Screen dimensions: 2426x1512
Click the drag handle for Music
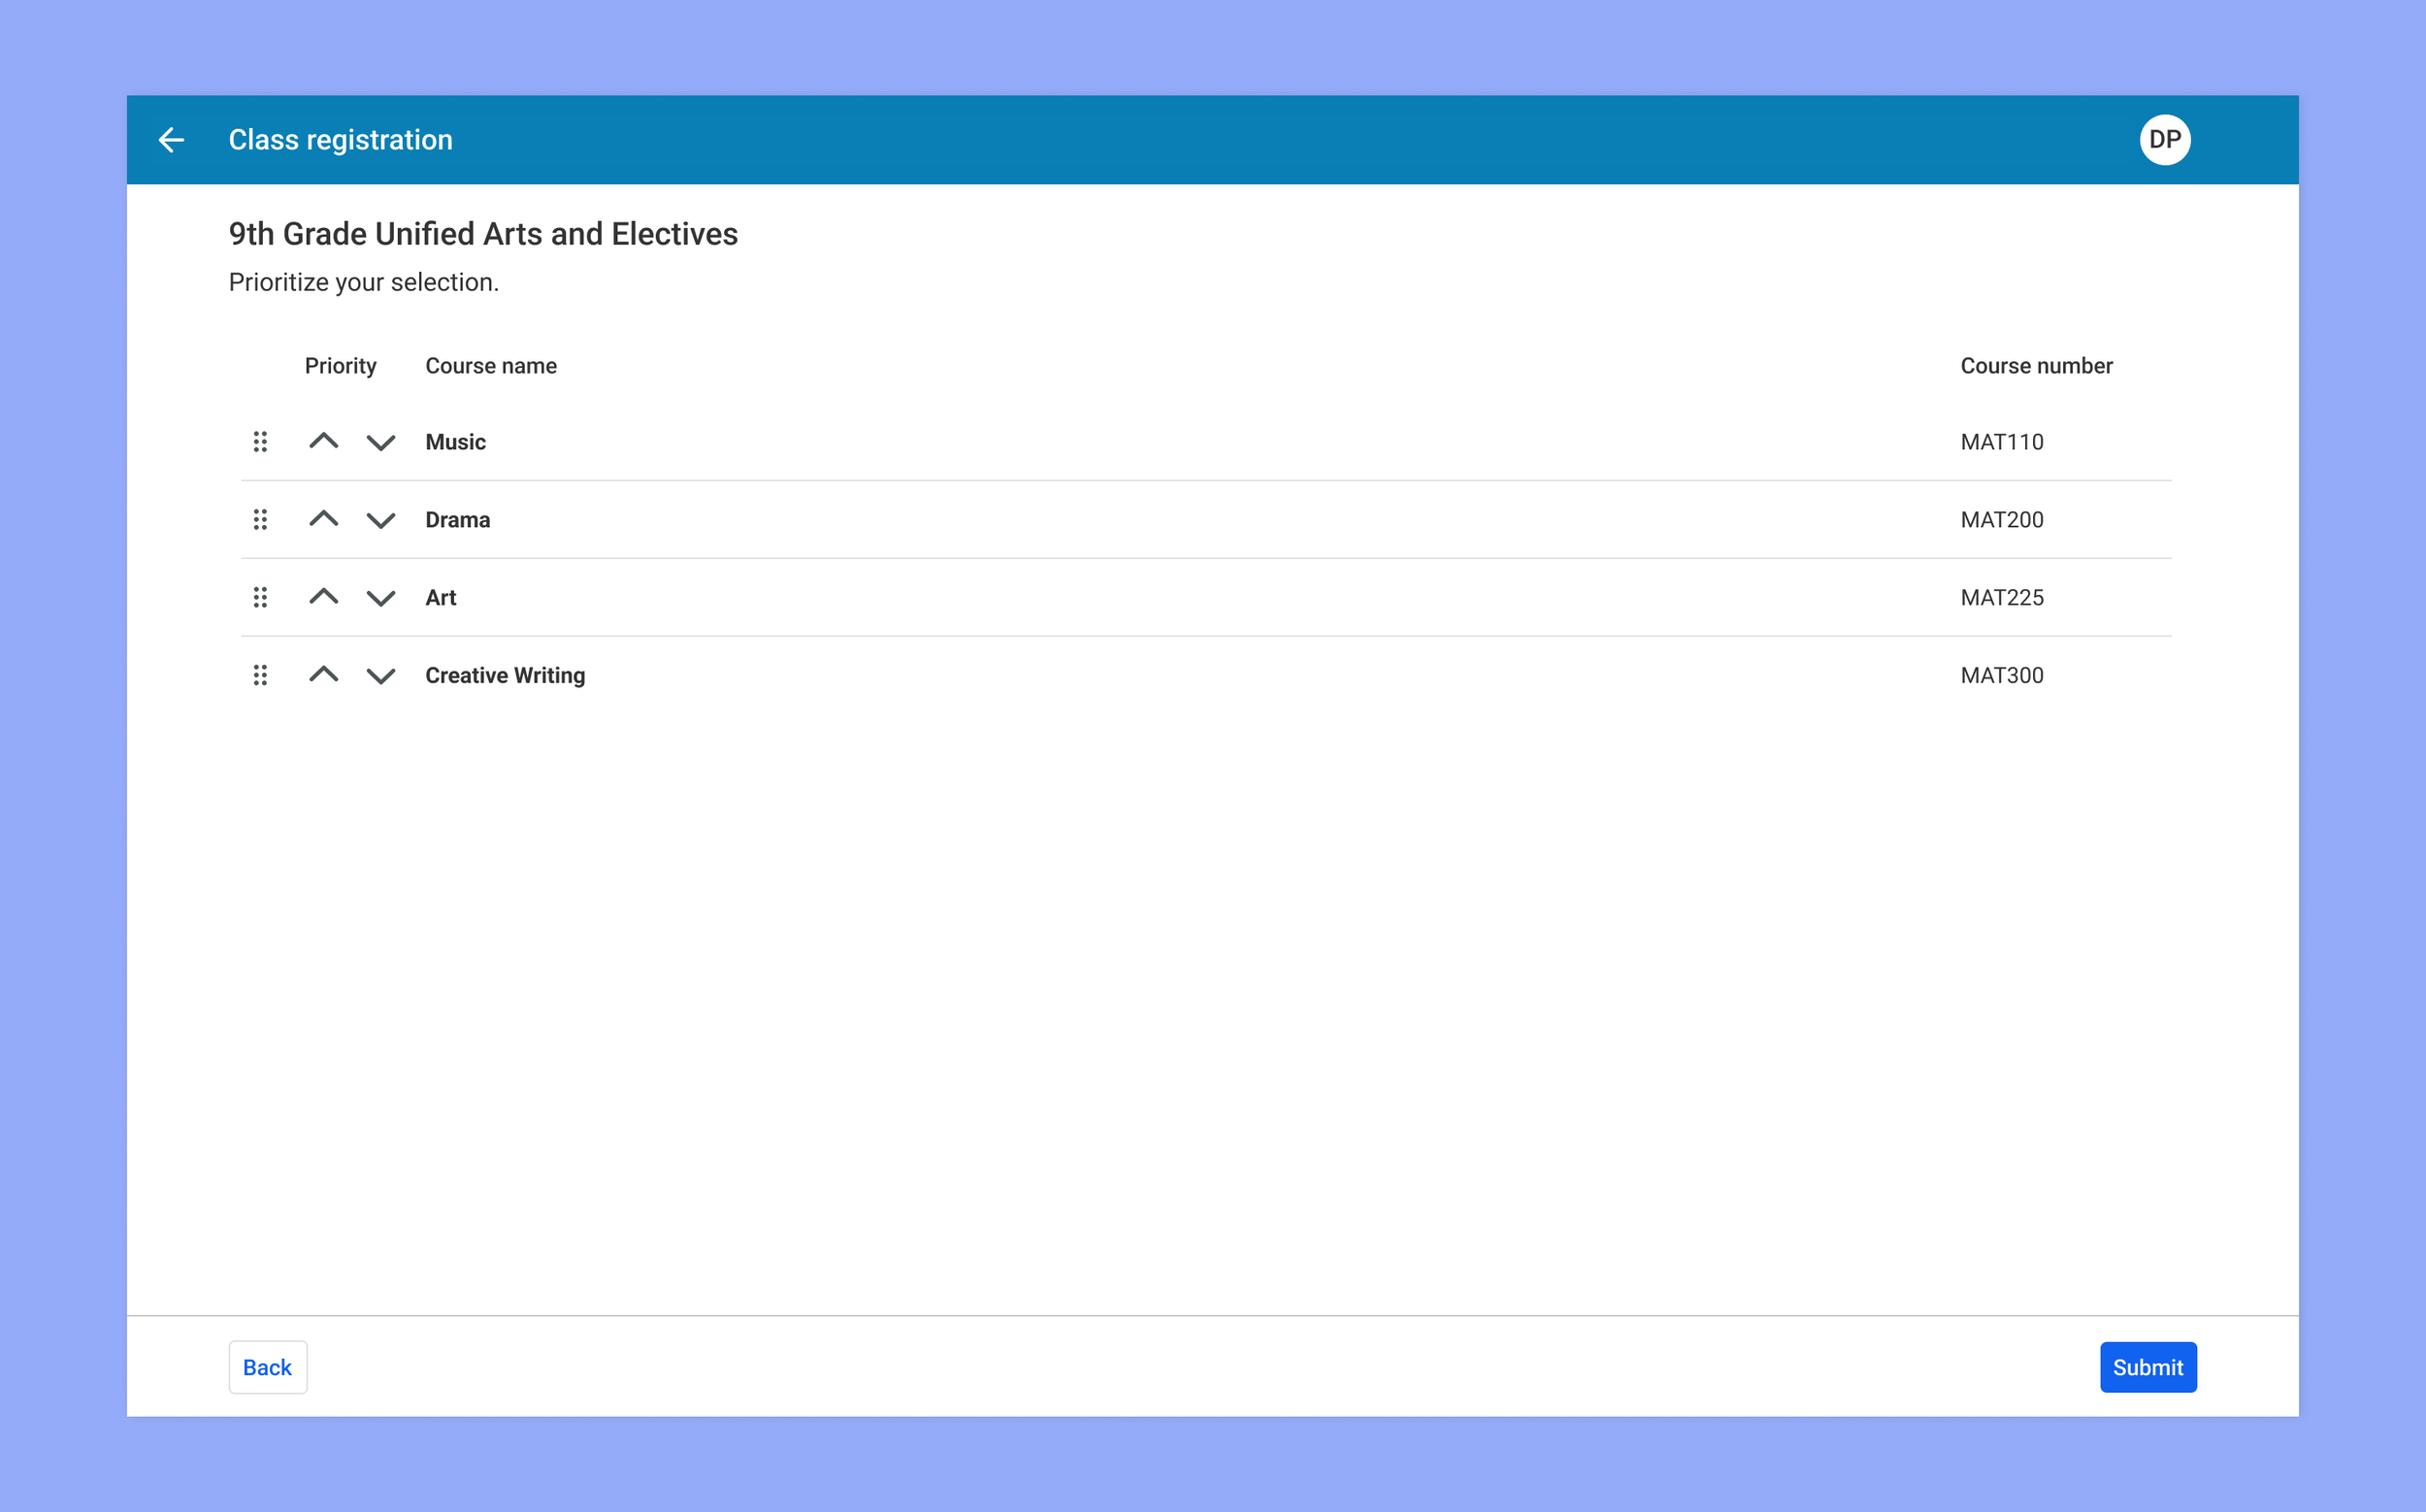point(260,442)
